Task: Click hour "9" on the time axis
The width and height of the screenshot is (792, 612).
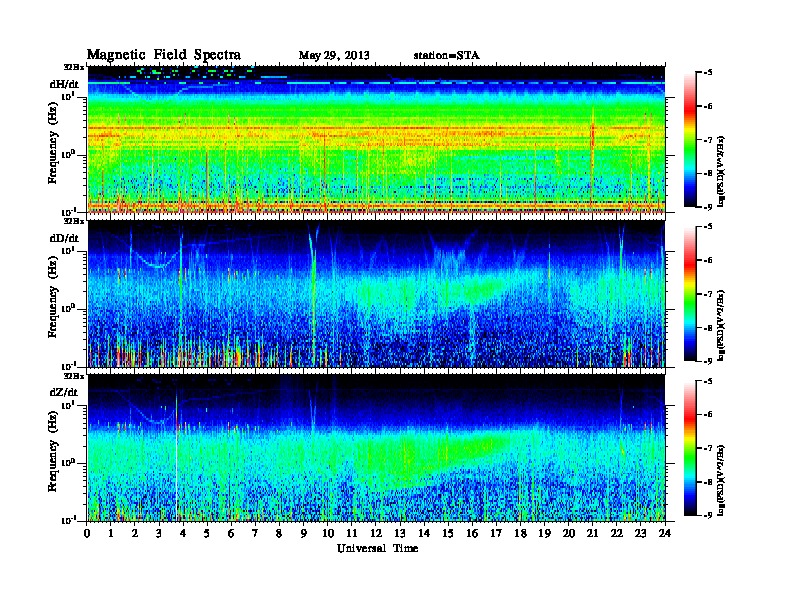Action: pos(304,534)
